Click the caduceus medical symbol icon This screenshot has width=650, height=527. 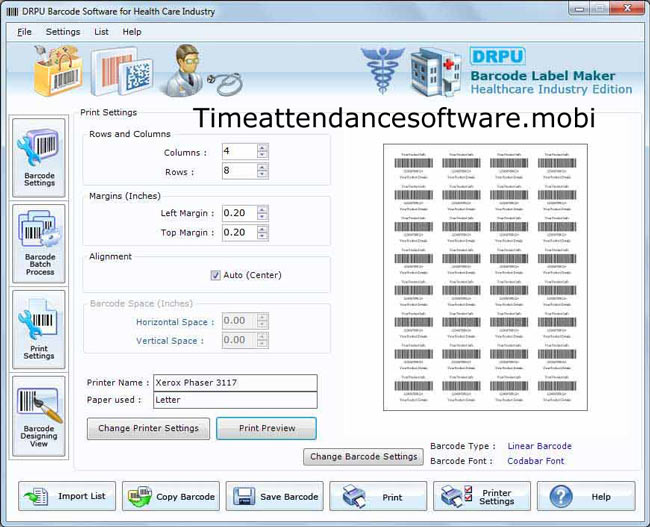pyautogui.click(x=382, y=70)
